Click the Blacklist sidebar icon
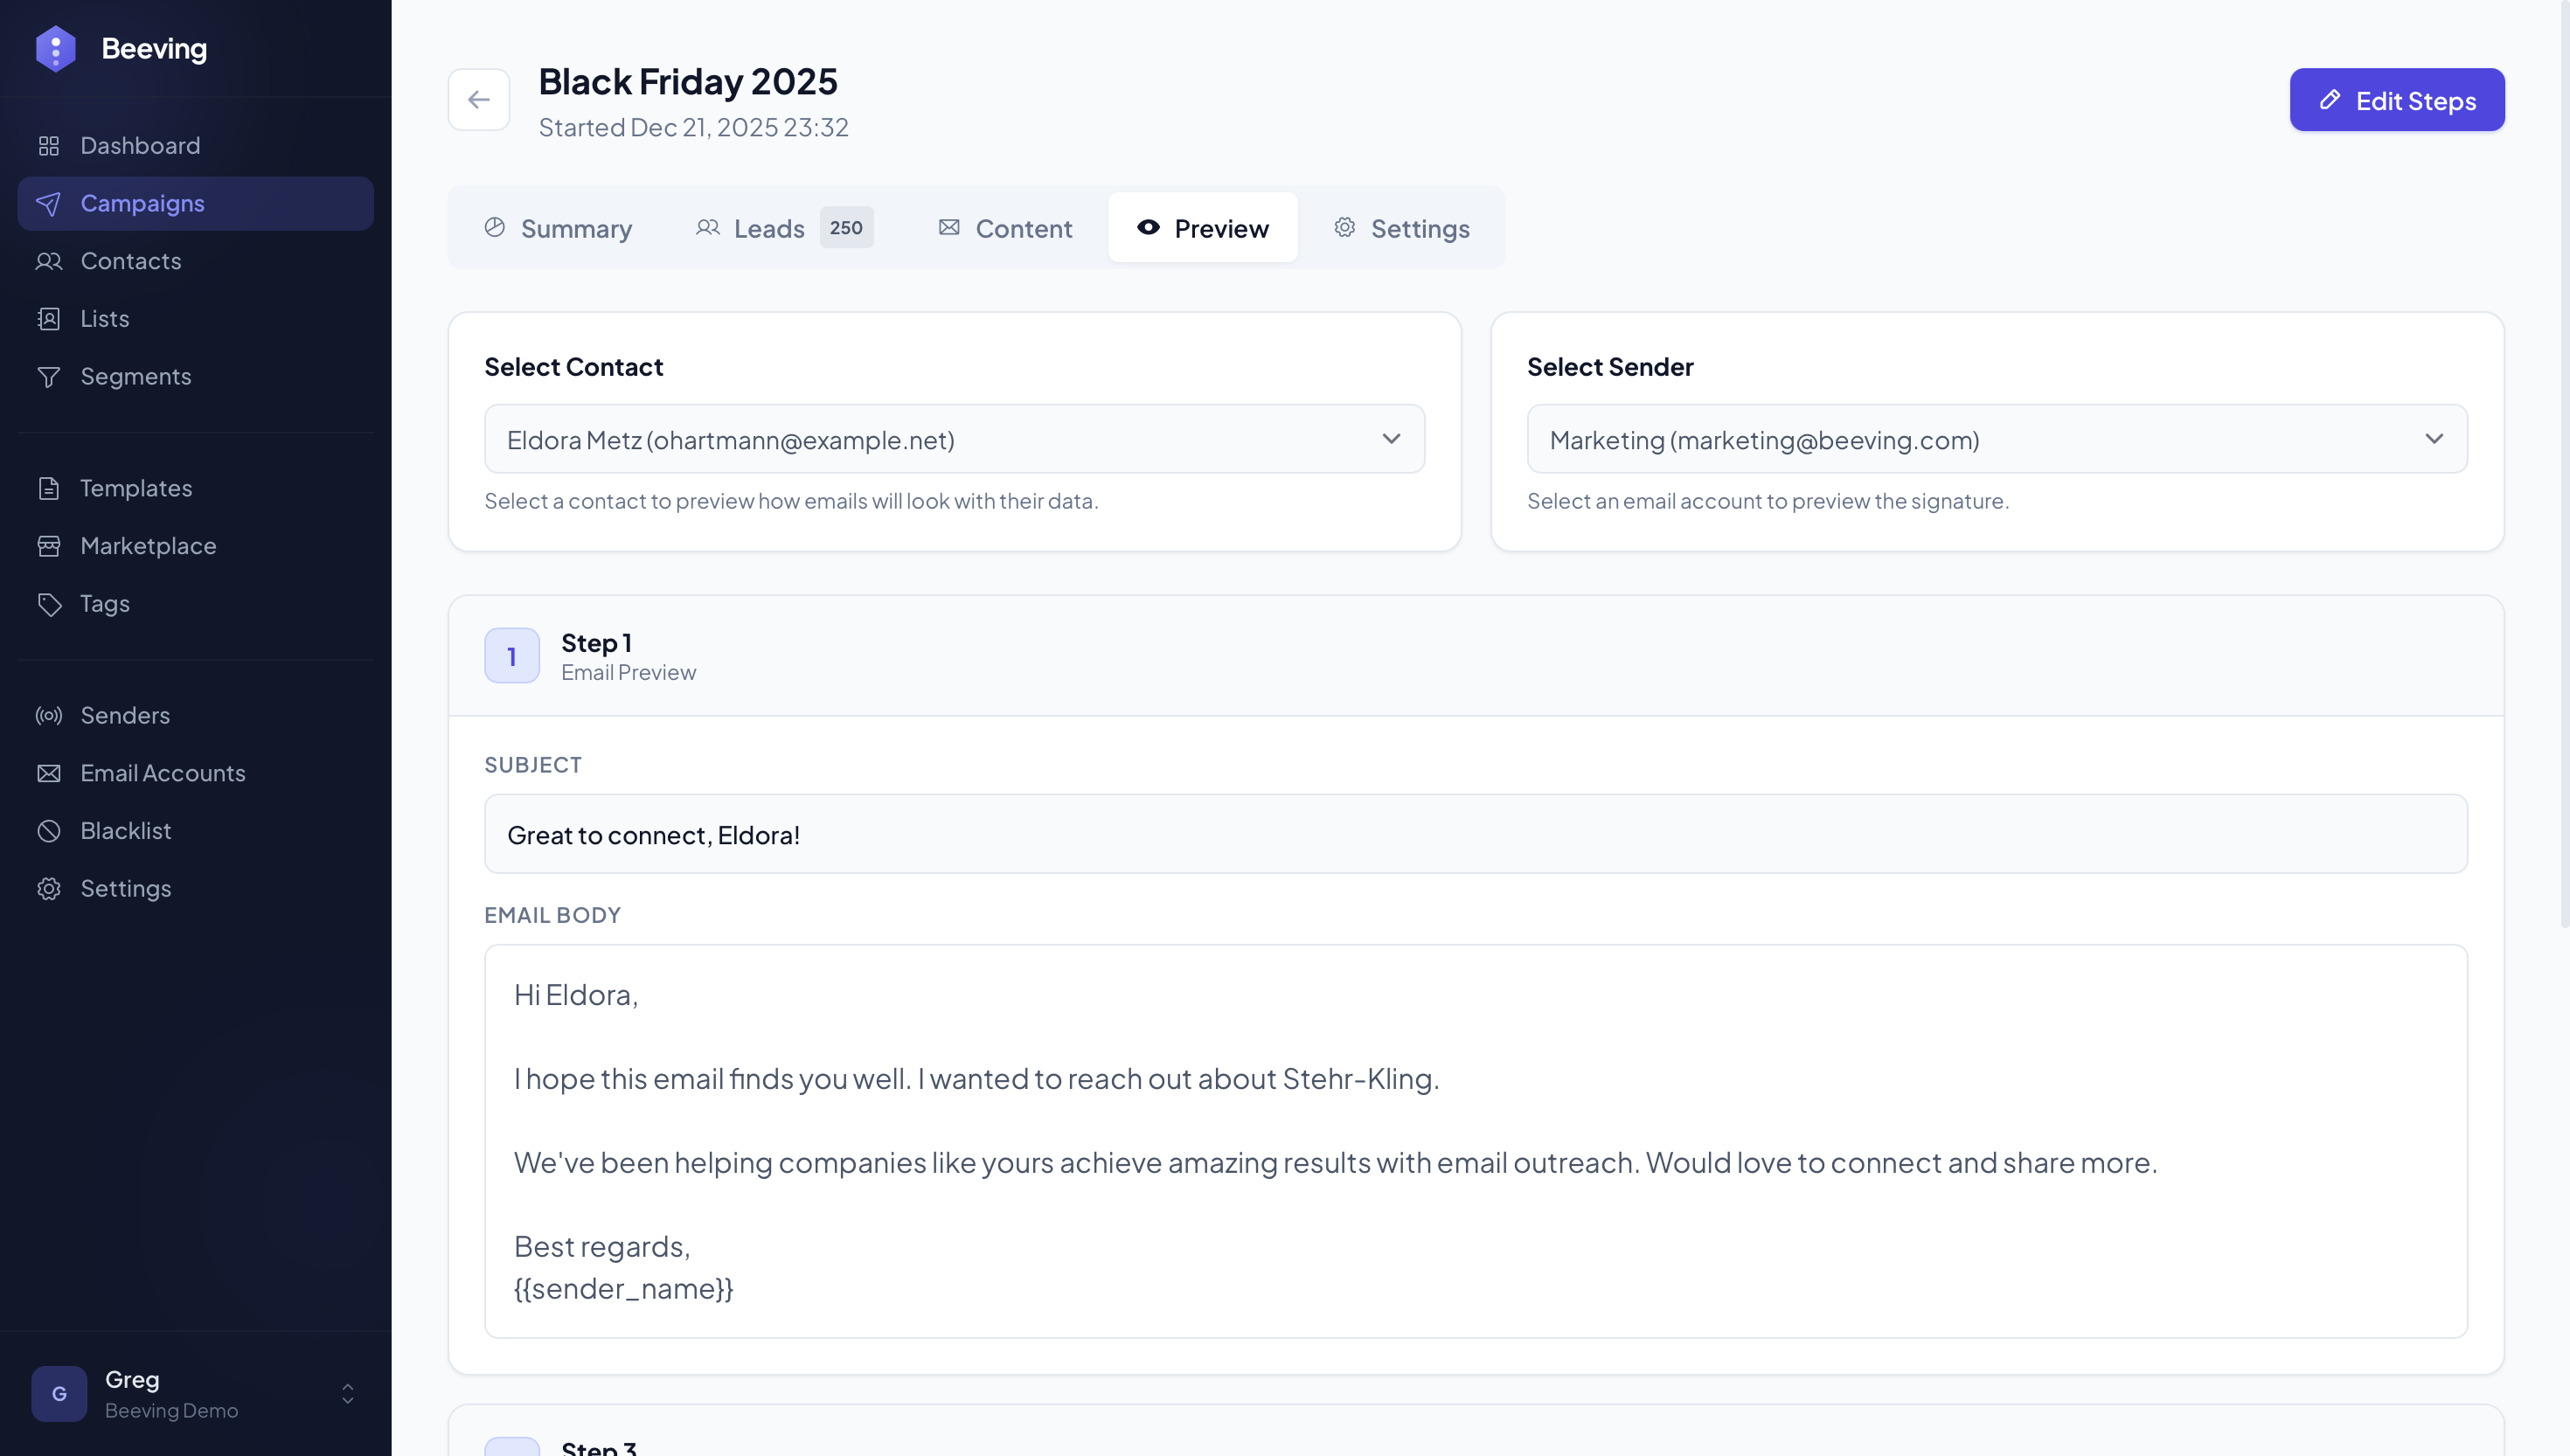2570x1456 pixels. click(50, 830)
